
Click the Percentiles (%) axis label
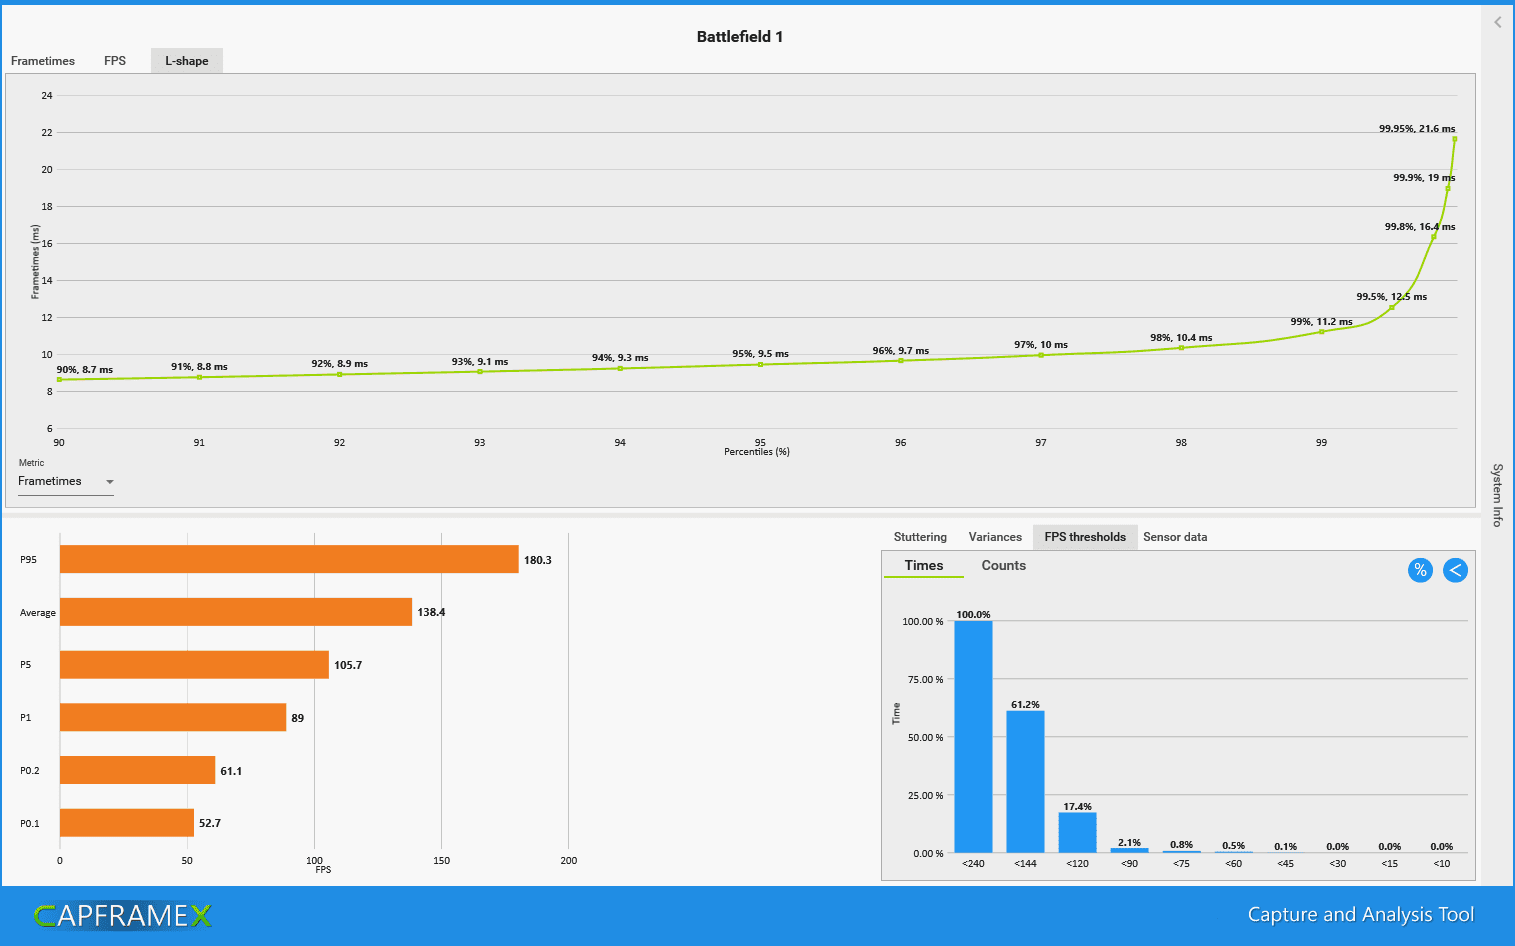pyautogui.click(x=757, y=452)
